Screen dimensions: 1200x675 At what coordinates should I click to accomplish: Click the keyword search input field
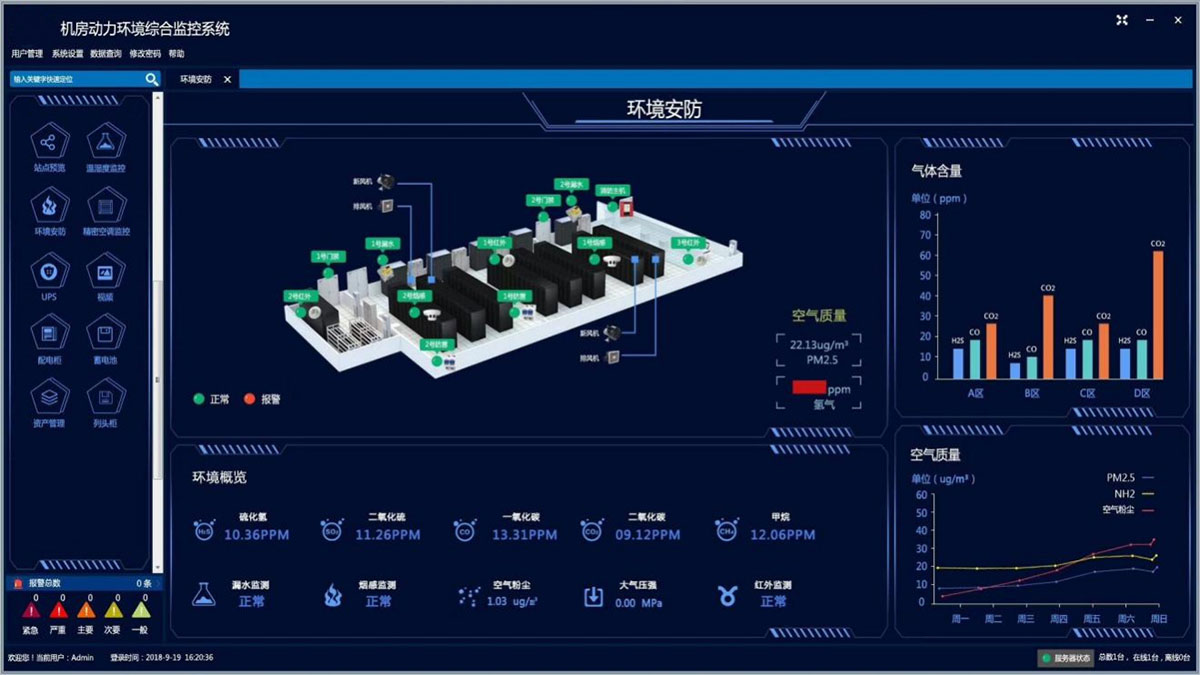75,79
